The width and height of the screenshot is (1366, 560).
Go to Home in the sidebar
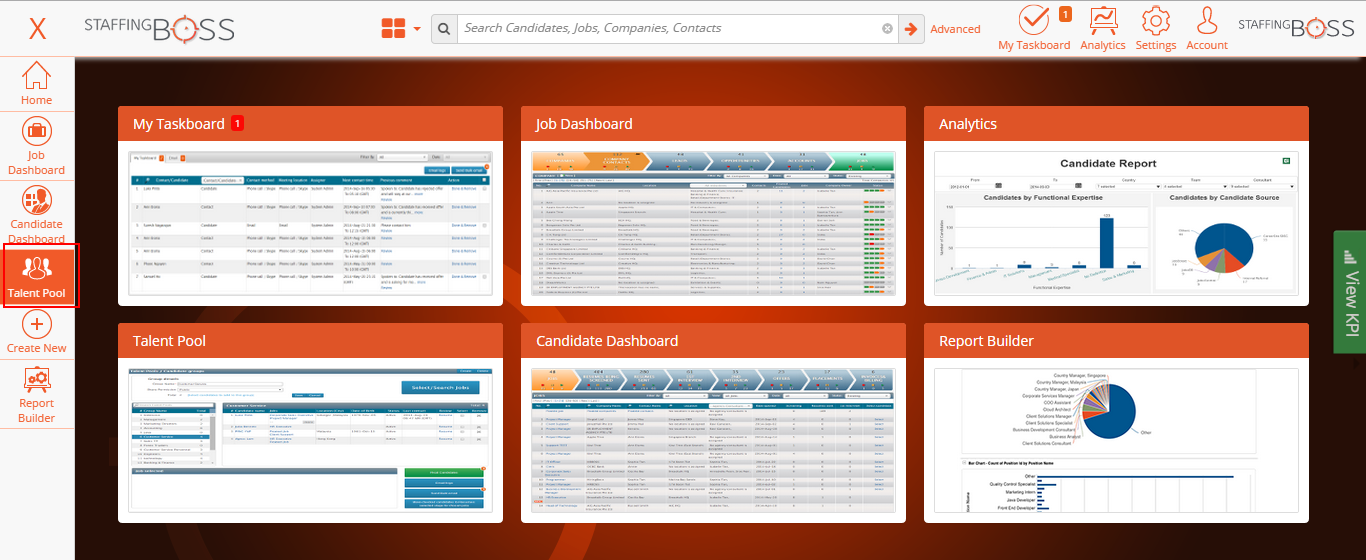click(x=37, y=83)
